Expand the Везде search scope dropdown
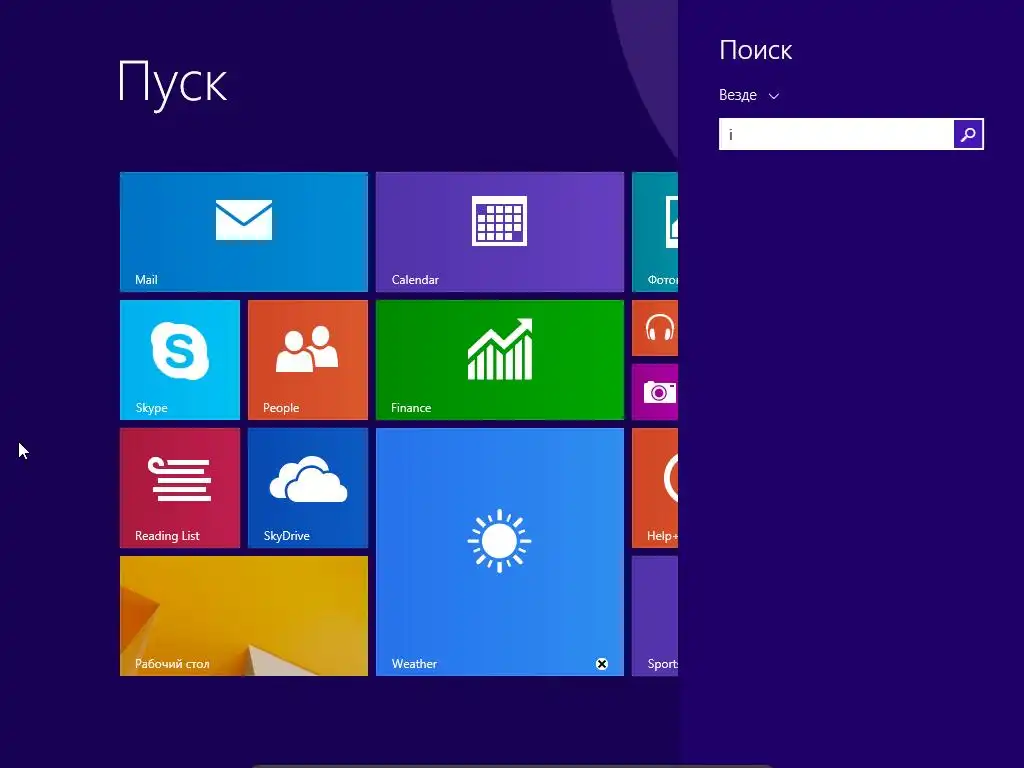1024x768 pixels. (x=749, y=95)
